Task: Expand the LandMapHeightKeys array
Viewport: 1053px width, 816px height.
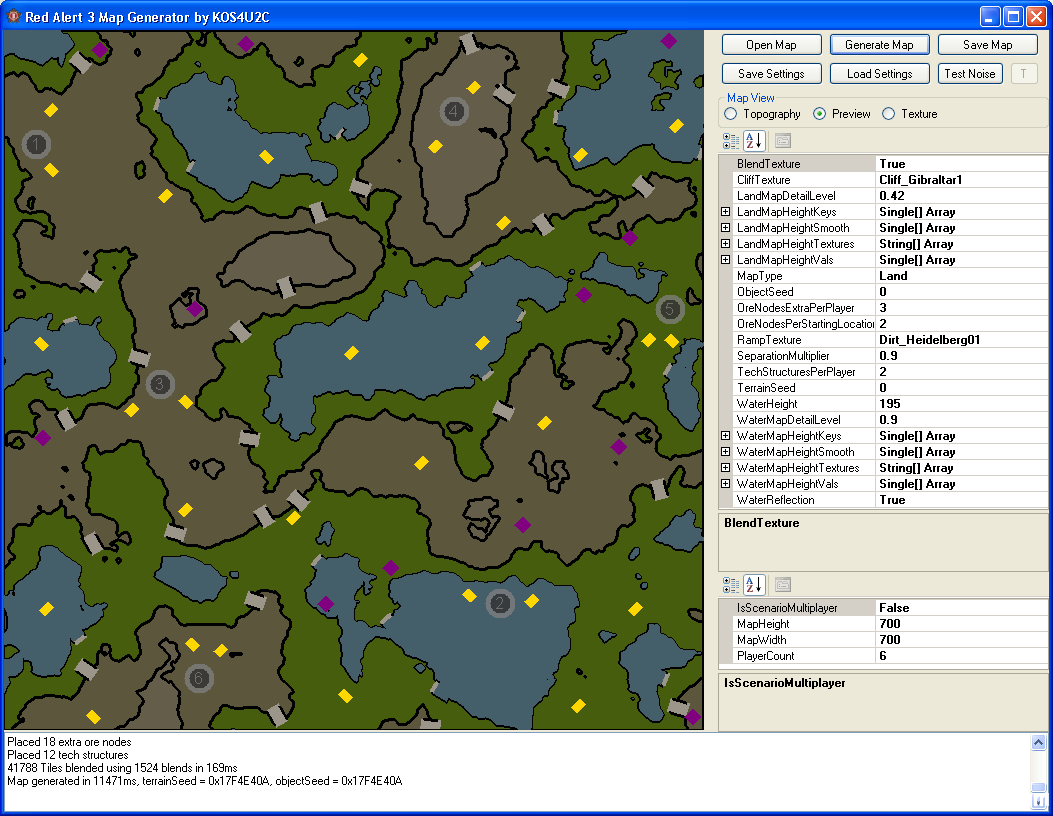Action: coord(725,212)
